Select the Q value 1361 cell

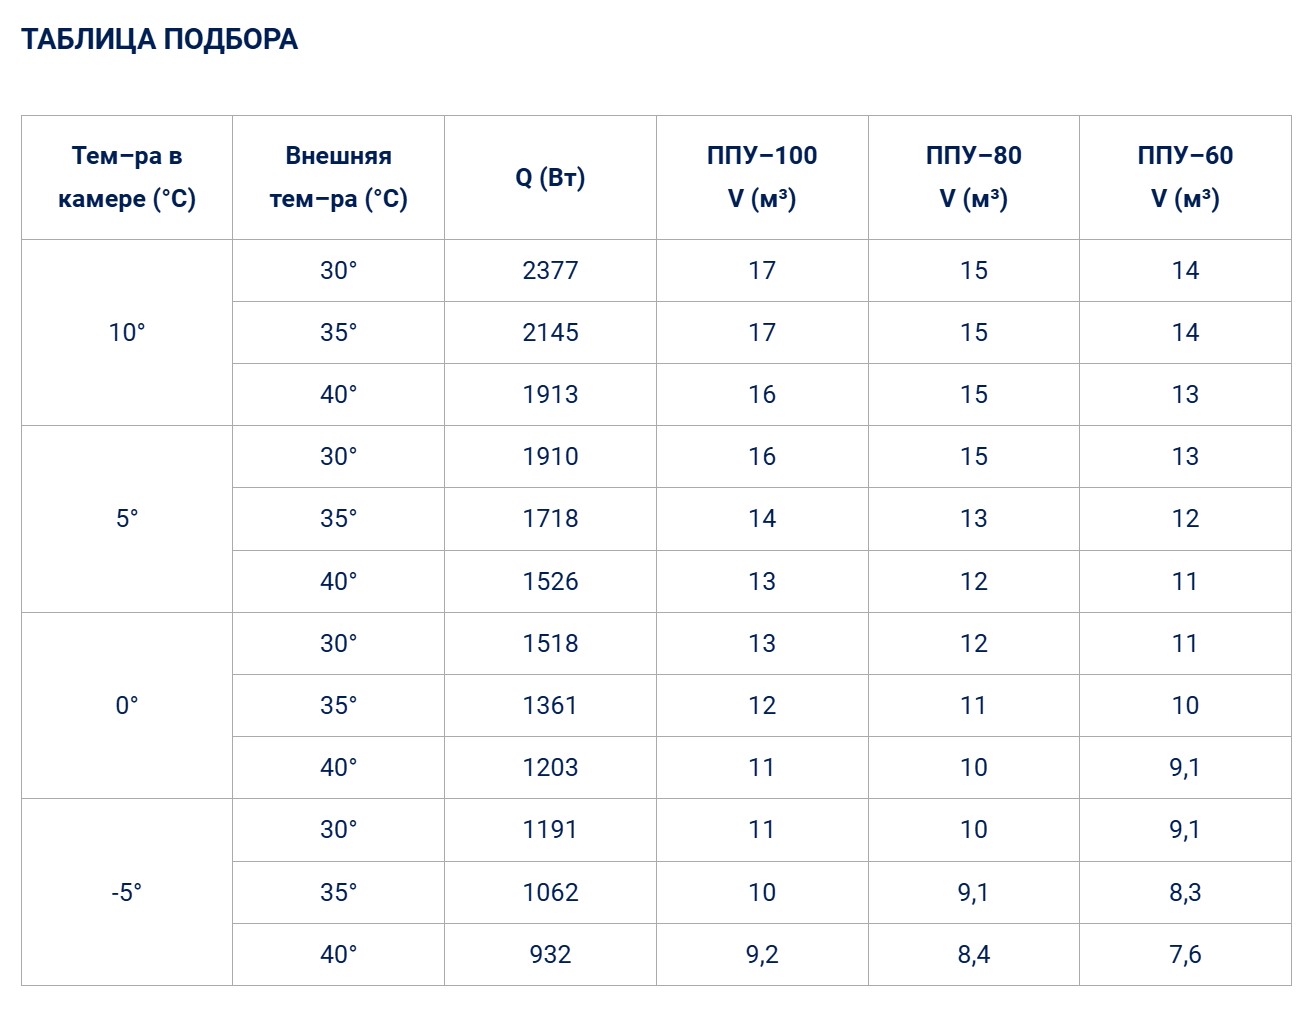pyautogui.click(x=550, y=706)
